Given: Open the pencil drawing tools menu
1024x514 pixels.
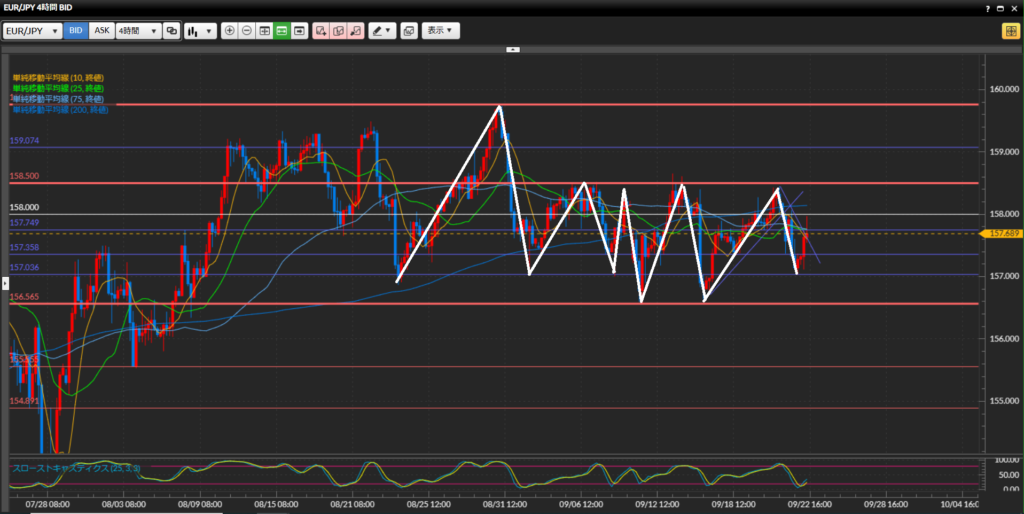Looking at the screenshot, I should coord(382,31).
